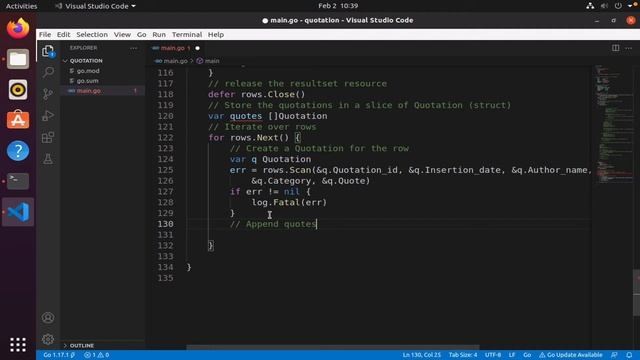Viewport: 640px width, 360px height.
Task: Open Terminal from the Ubuntu dock
Action: click(x=18, y=181)
